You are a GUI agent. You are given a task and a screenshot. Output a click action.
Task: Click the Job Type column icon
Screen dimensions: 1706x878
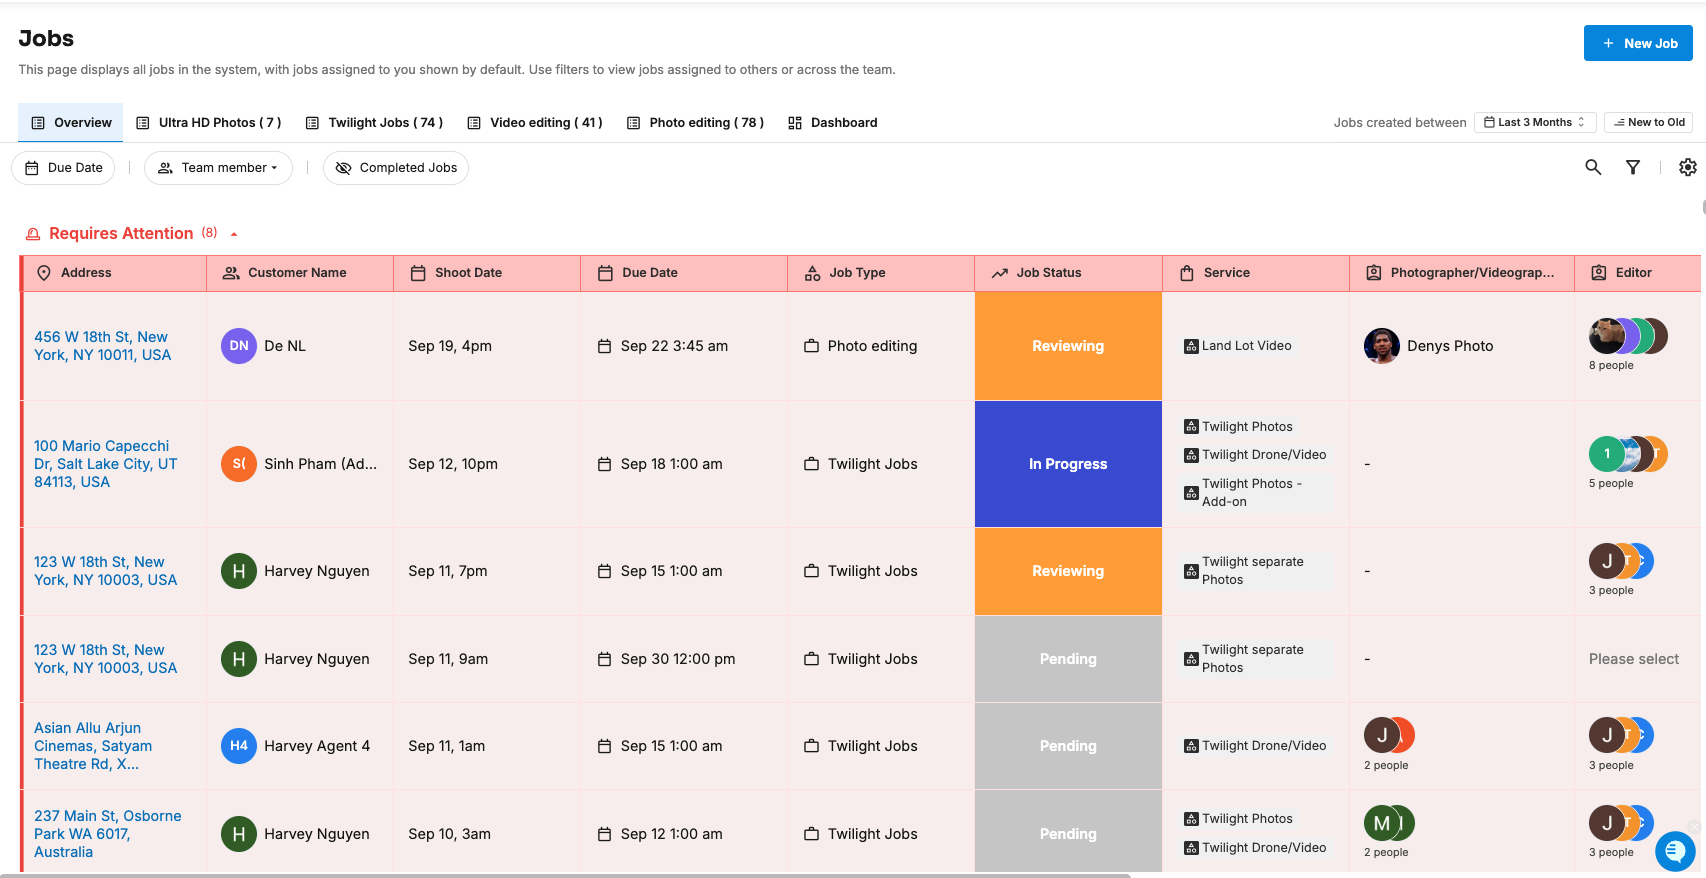tap(813, 273)
